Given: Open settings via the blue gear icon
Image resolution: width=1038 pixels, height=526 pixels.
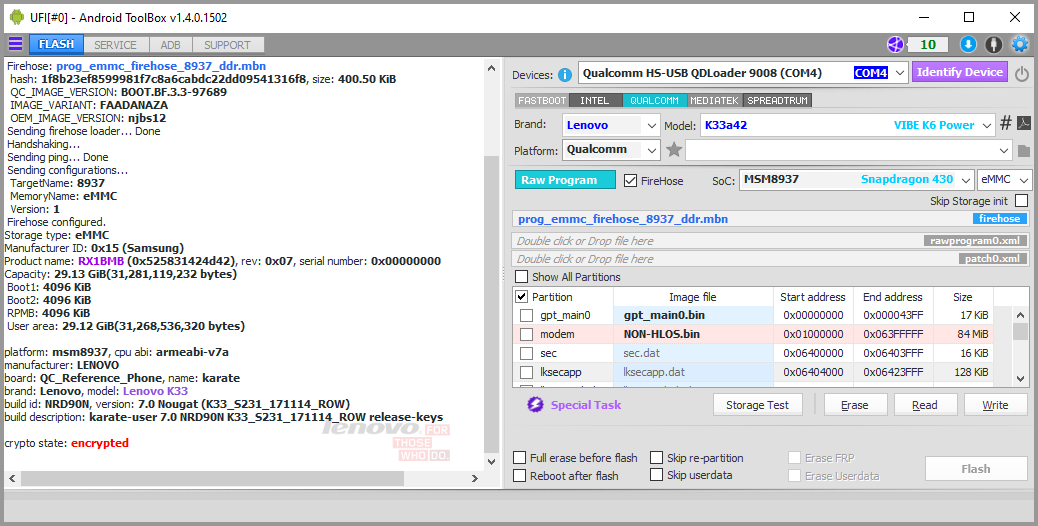Looking at the screenshot, I should (x=1020, y=44).
